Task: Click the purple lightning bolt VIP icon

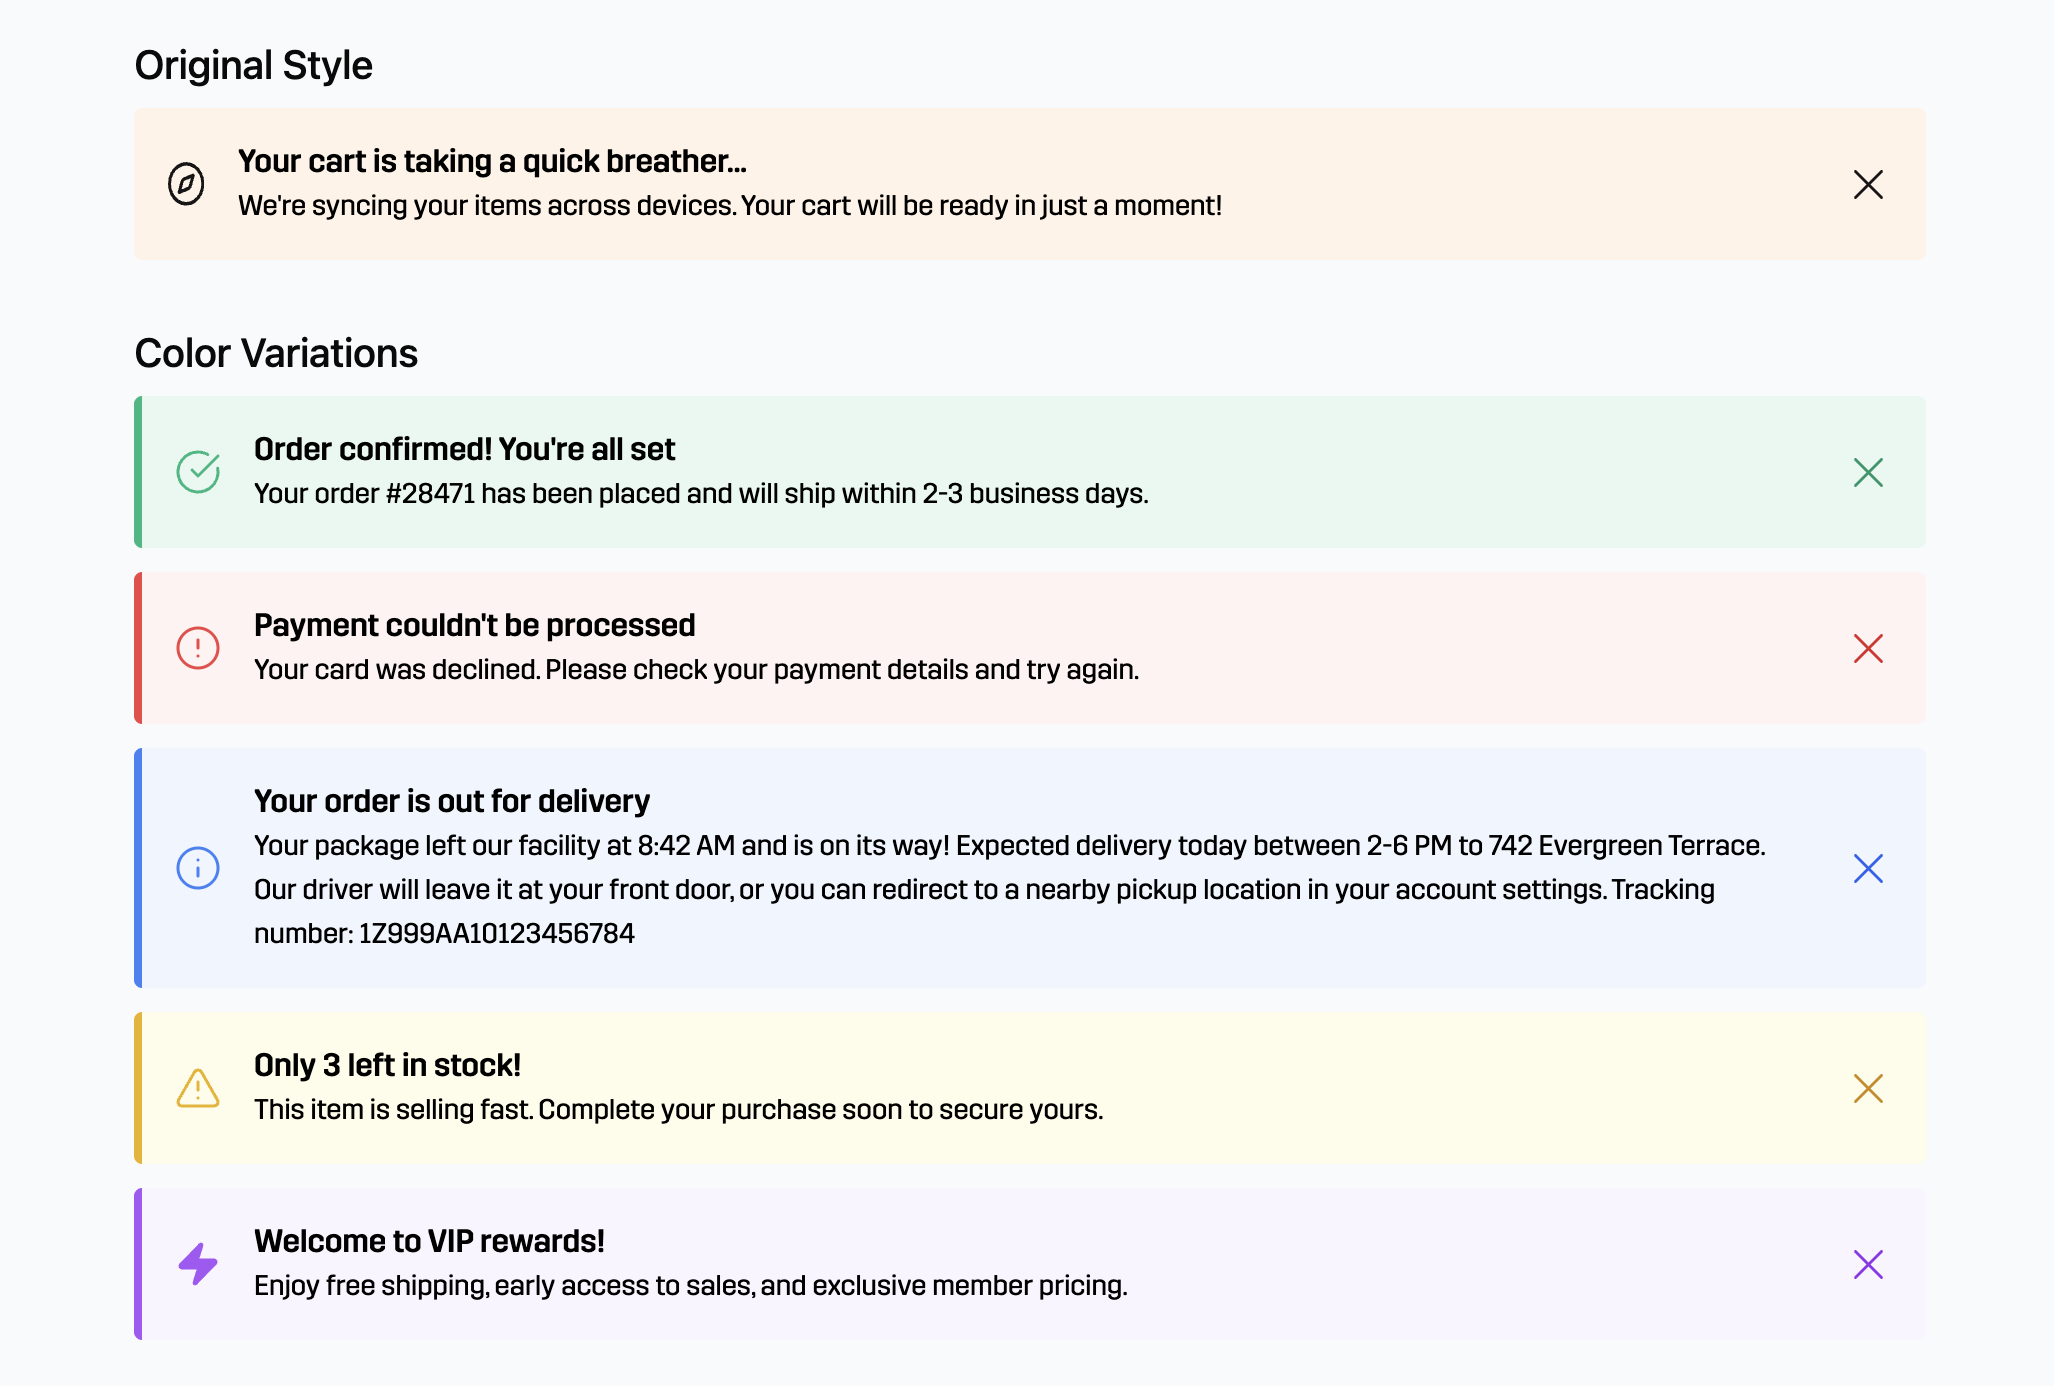Action: [198, 1264]
